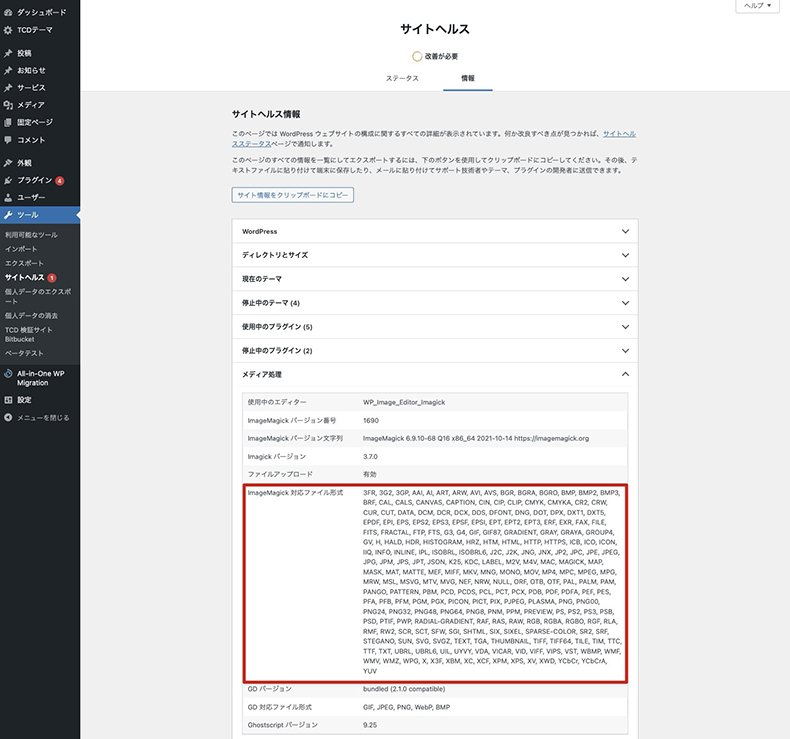The height and width of the screenshot is (739, 790).
Task: Expand the 停止中のプラグイン (2) section
Action: point(435,351)
